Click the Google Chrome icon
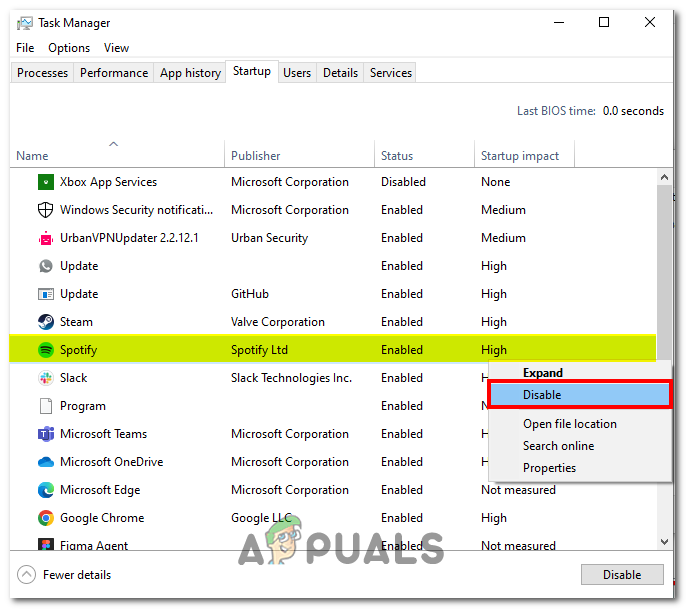This screenshot has height=609, width=686. pyautogui.click(x=45, y=518)
